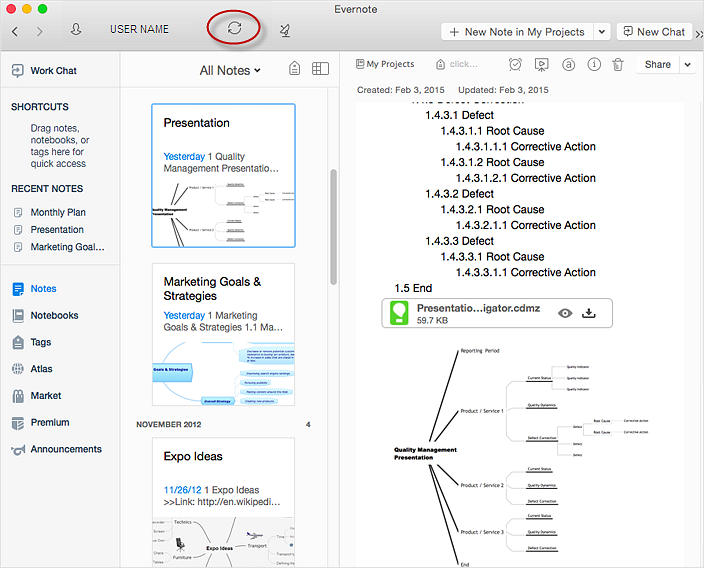Click the annotate icon
704x568 pixels.
point(568,65)
